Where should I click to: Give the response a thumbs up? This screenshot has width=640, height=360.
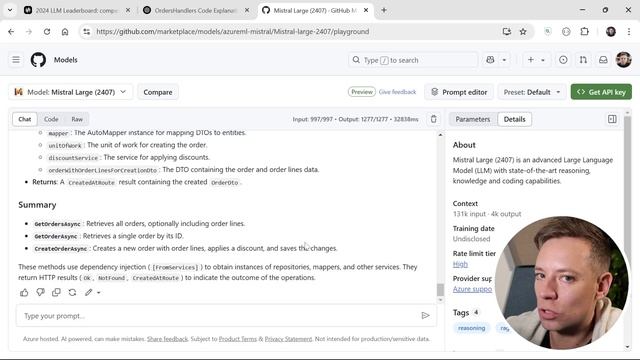24,292
